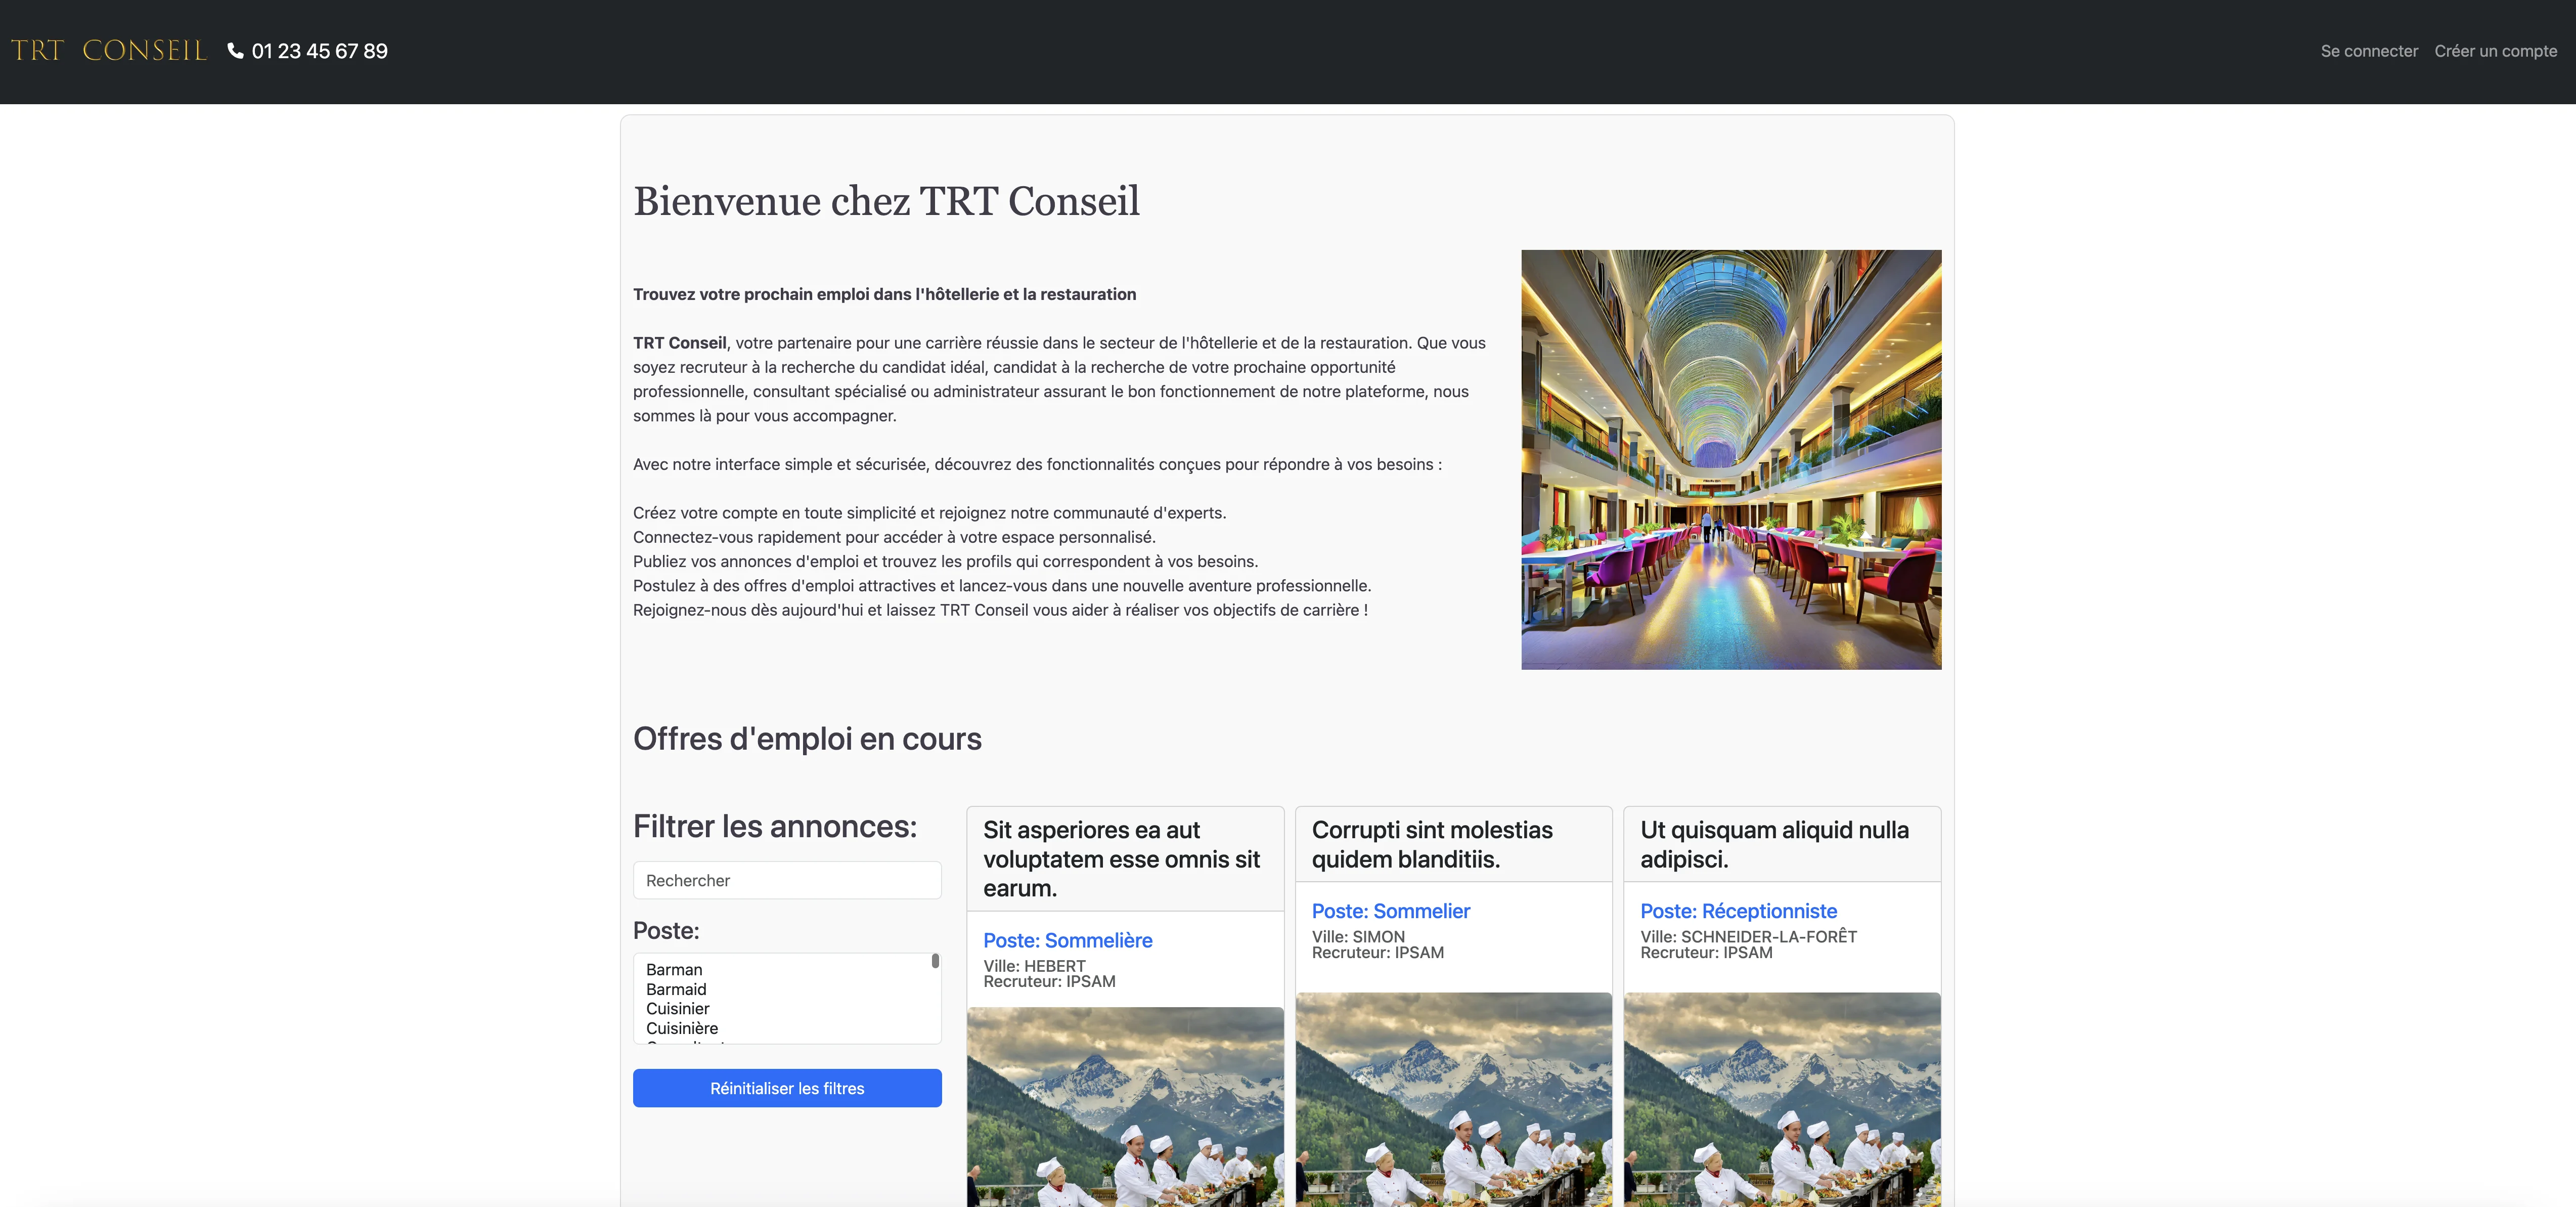This screenshot has height=1207, width=2576.
Task: Click the Sit asperiores job card title
Action: (x=1121, y=858)
